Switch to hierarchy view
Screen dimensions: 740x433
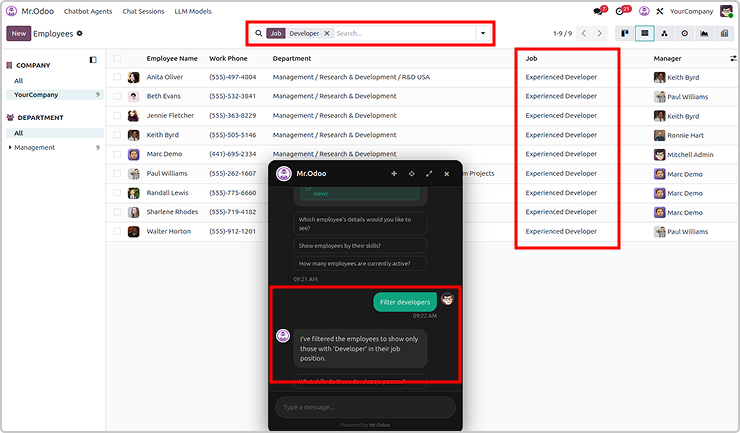click(664, 33)
